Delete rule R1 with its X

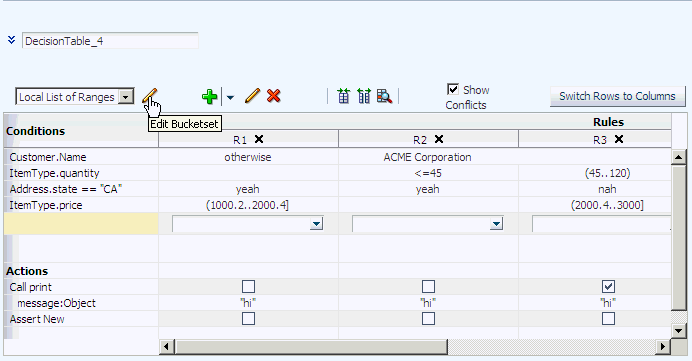[x=259, y=139]
